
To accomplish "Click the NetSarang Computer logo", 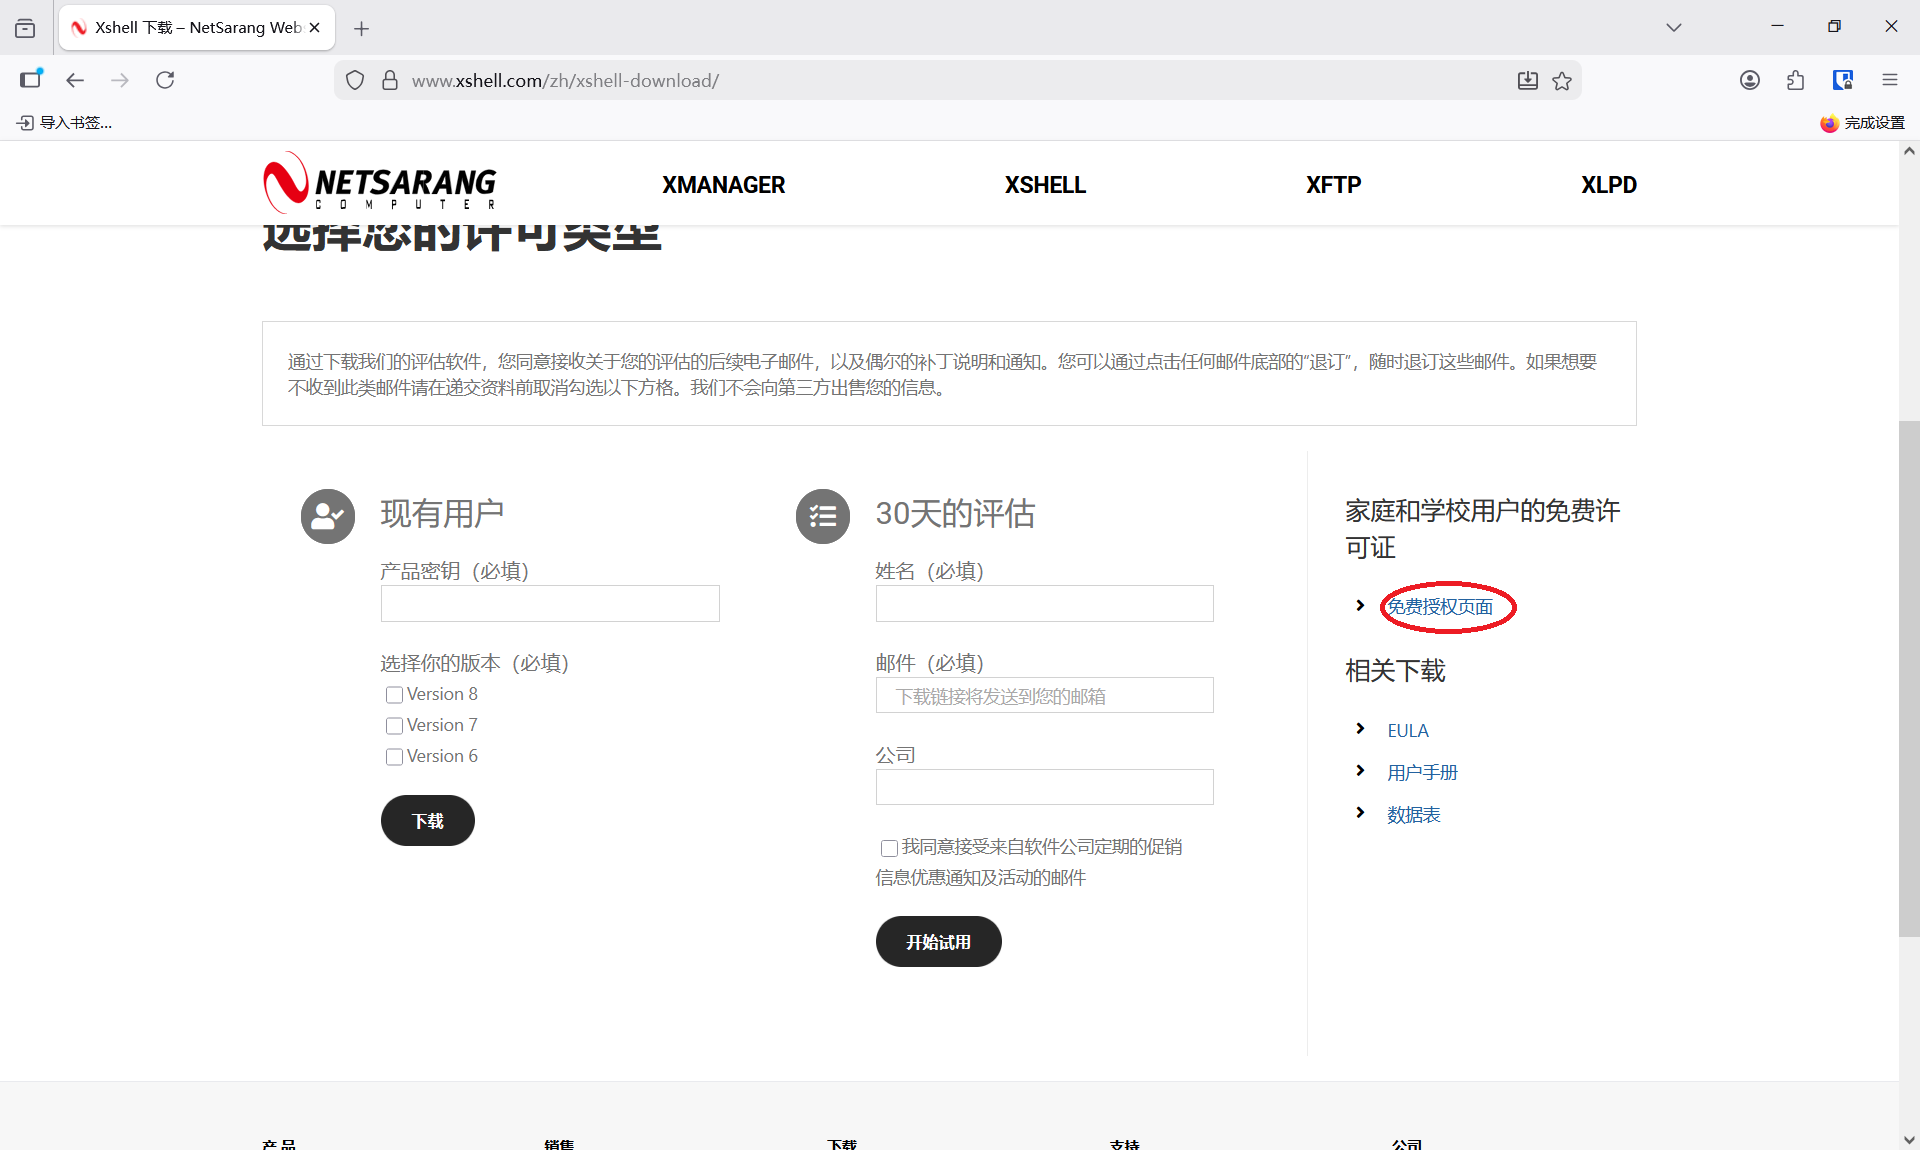I will click(x=380, y=183).
